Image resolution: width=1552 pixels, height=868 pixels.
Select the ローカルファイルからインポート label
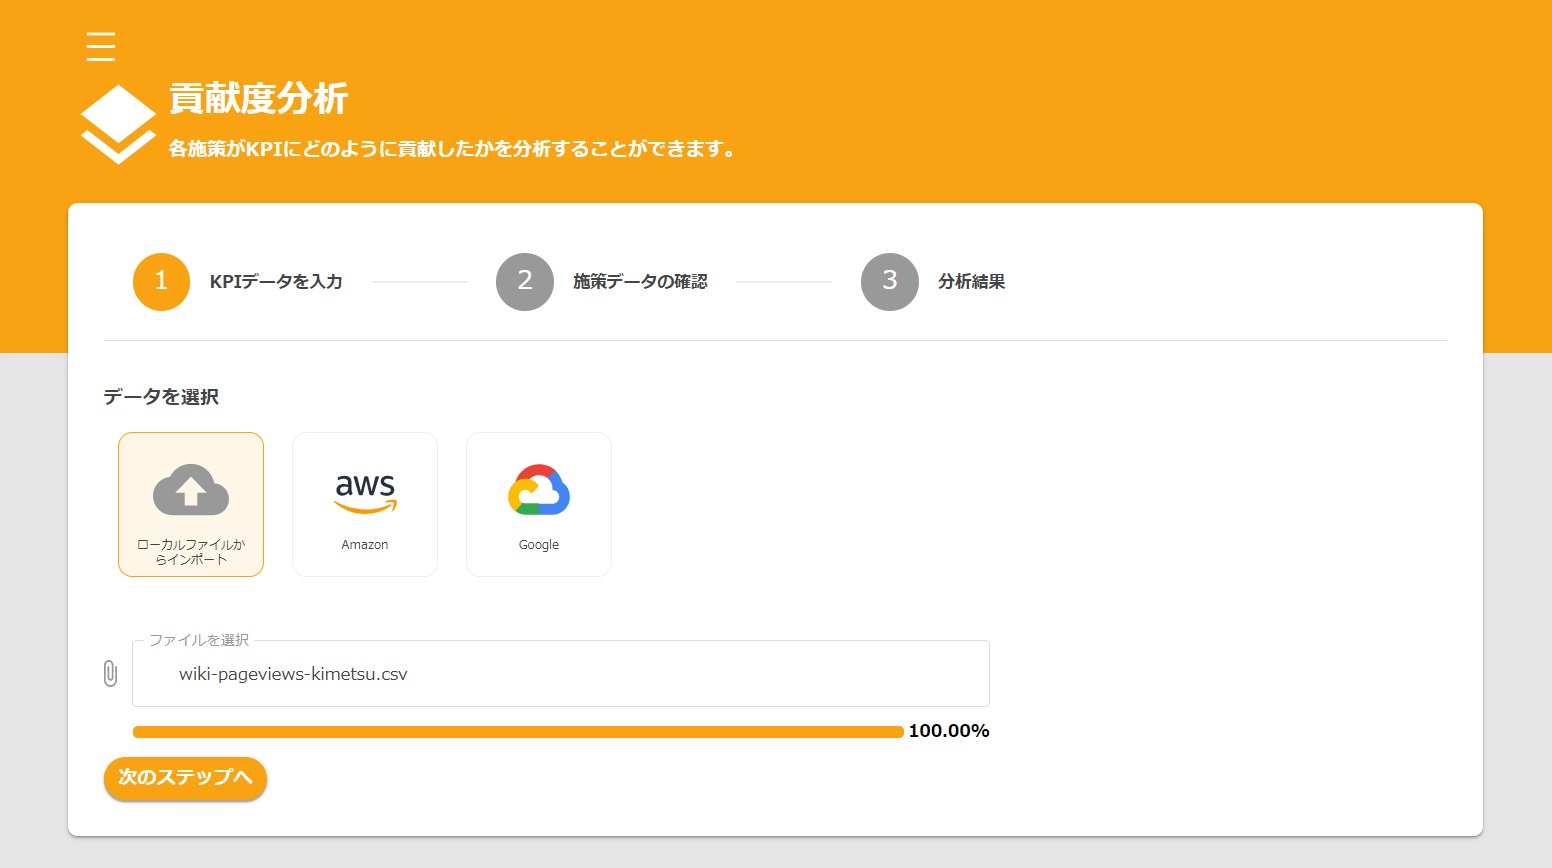(x=191, y=552)
